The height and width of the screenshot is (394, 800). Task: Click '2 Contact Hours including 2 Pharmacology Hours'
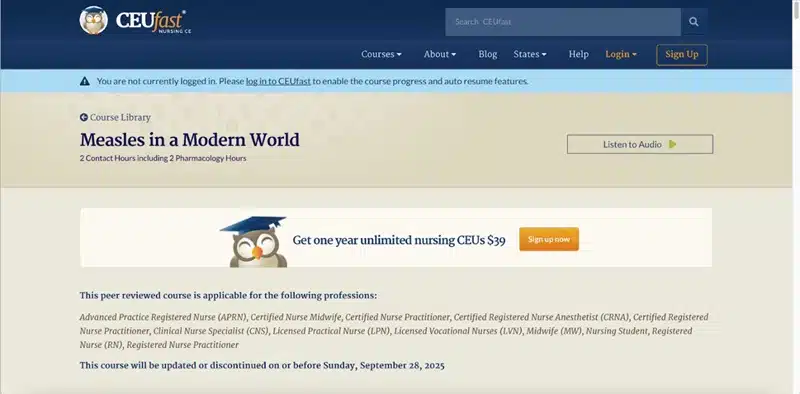click(163, 158)
